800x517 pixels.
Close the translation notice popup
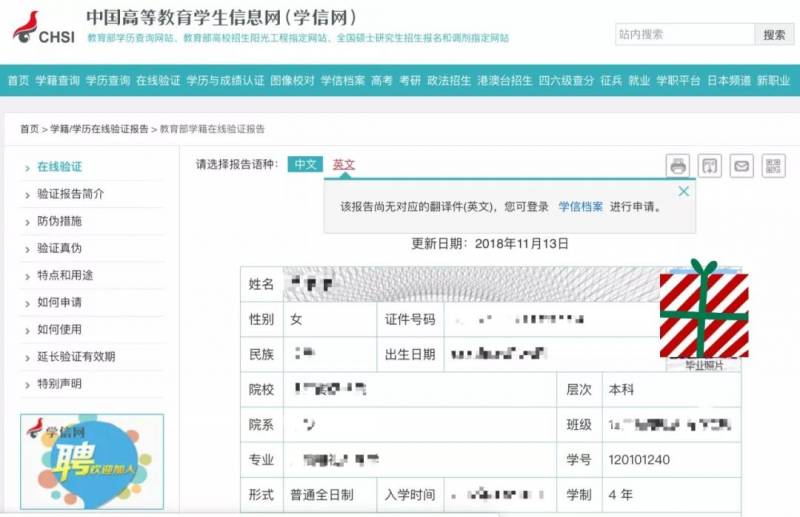pos(684,191)
